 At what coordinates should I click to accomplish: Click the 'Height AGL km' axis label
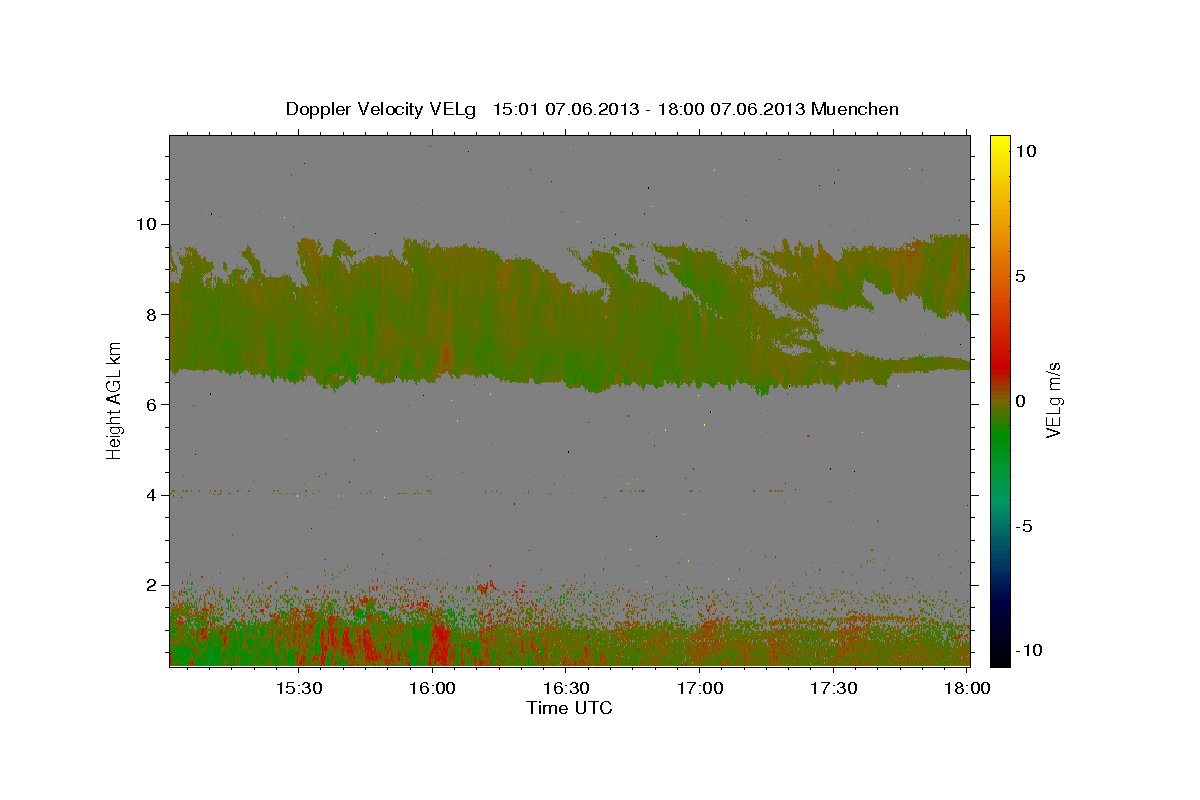pos(115,401)
